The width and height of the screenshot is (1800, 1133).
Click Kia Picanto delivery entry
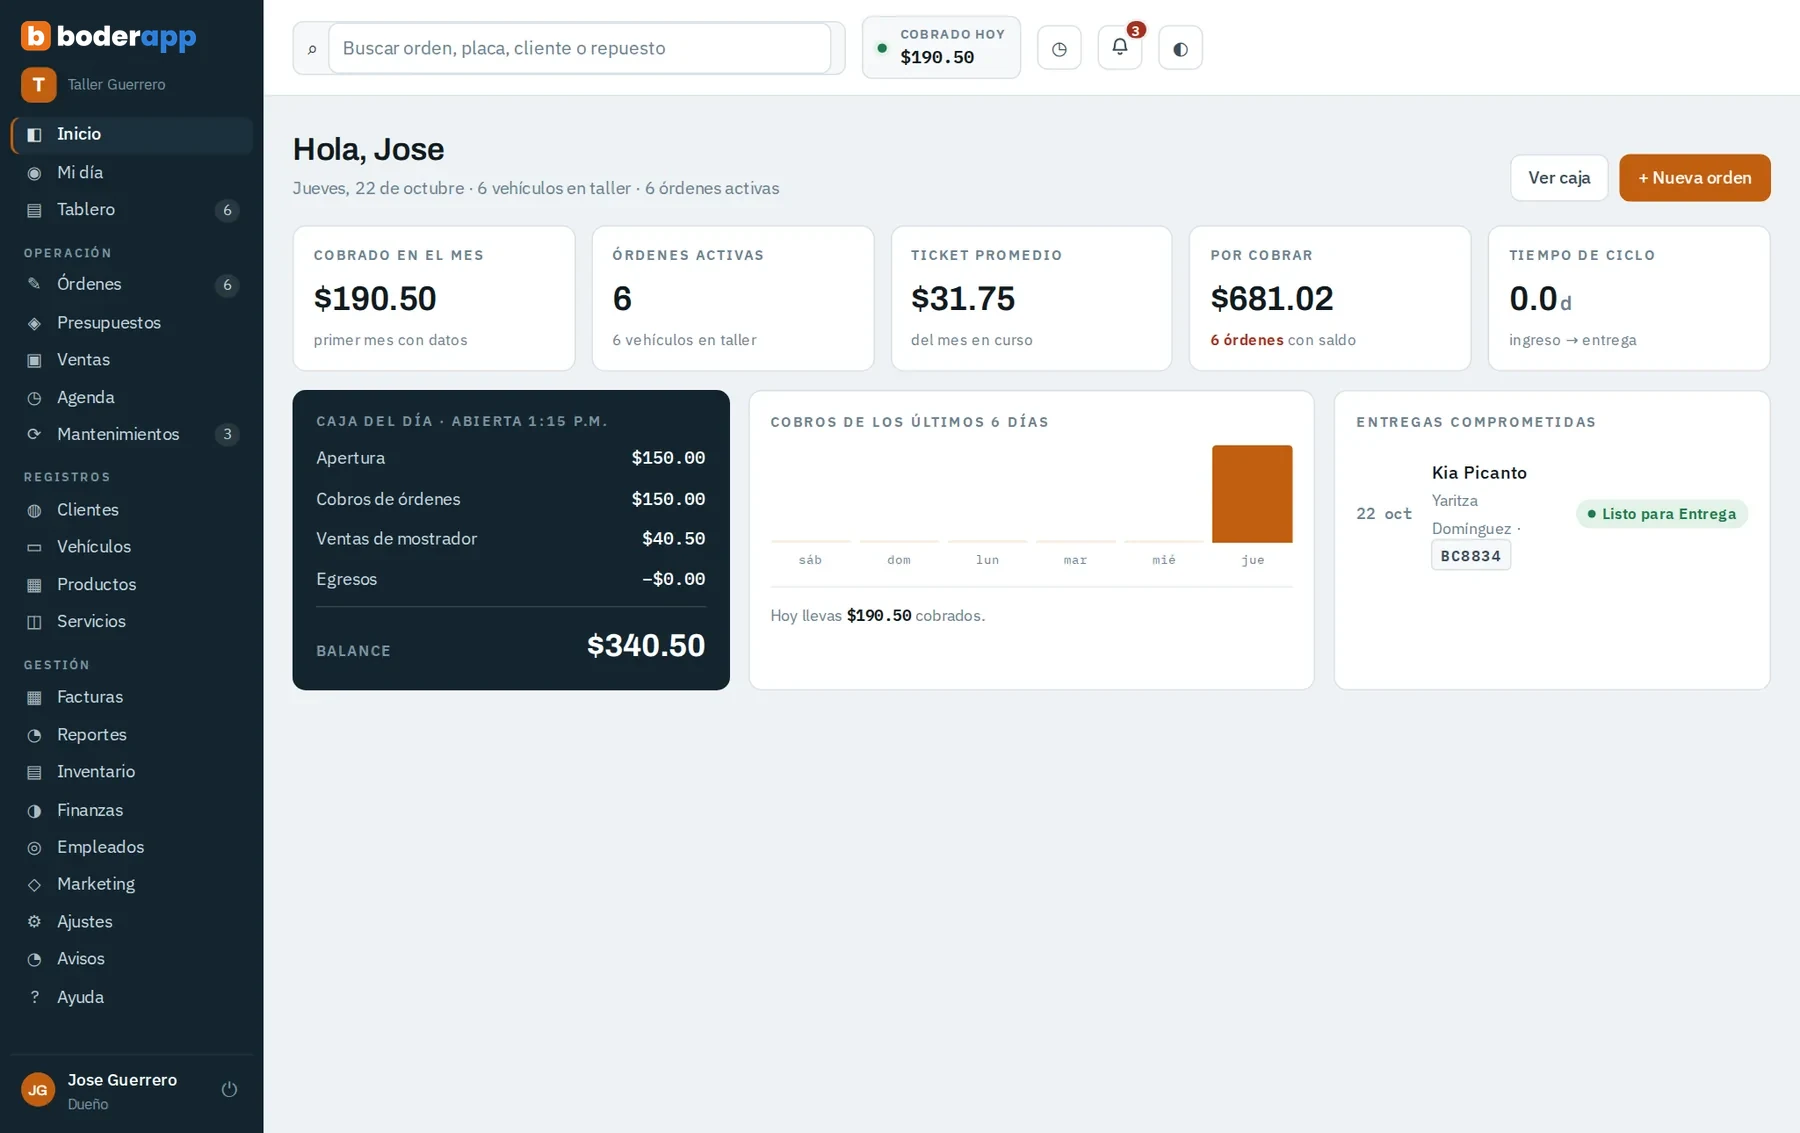pos(1551,514)
